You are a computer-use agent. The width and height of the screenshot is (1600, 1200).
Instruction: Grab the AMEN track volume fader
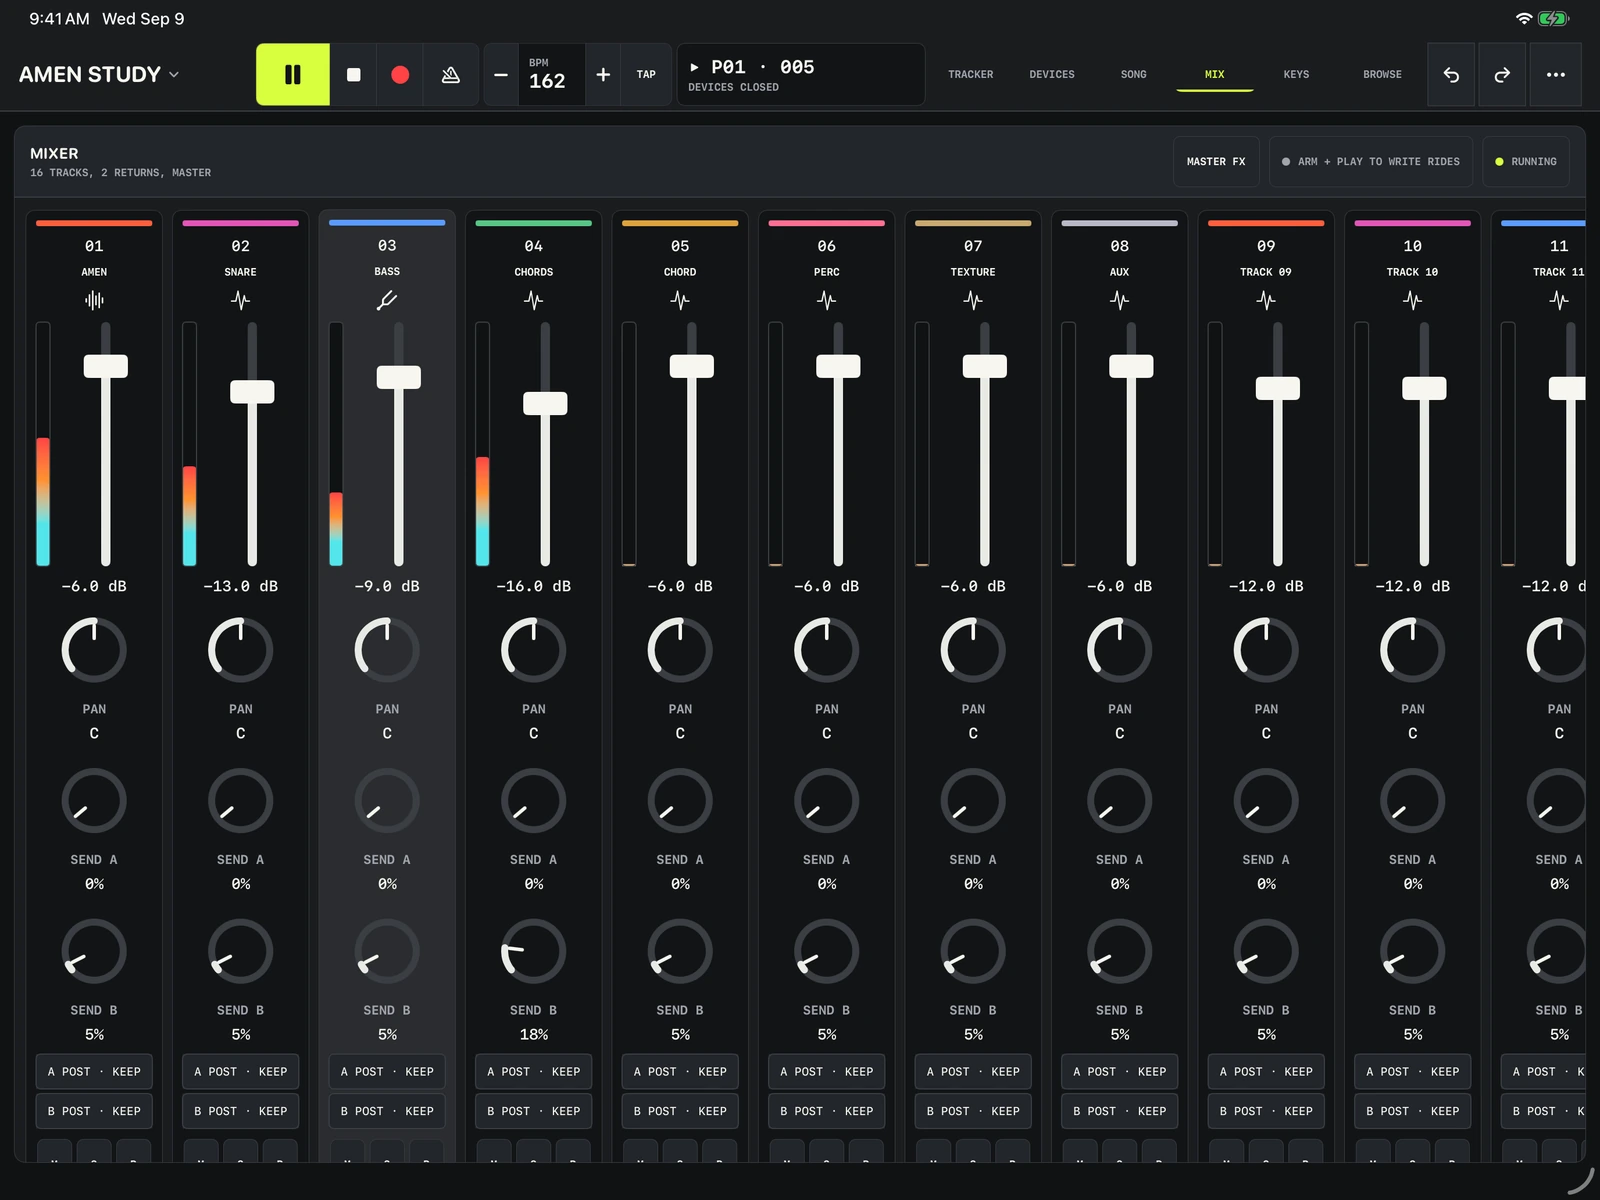106,366
